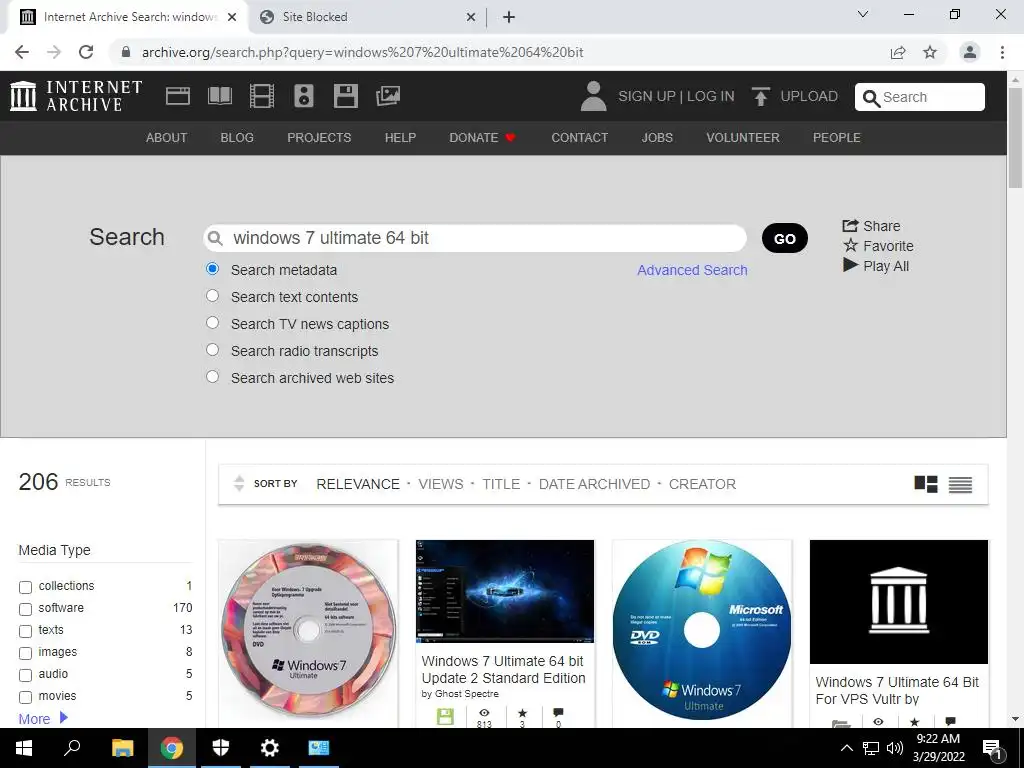Check the collections media type filter

tap(25, 587)
